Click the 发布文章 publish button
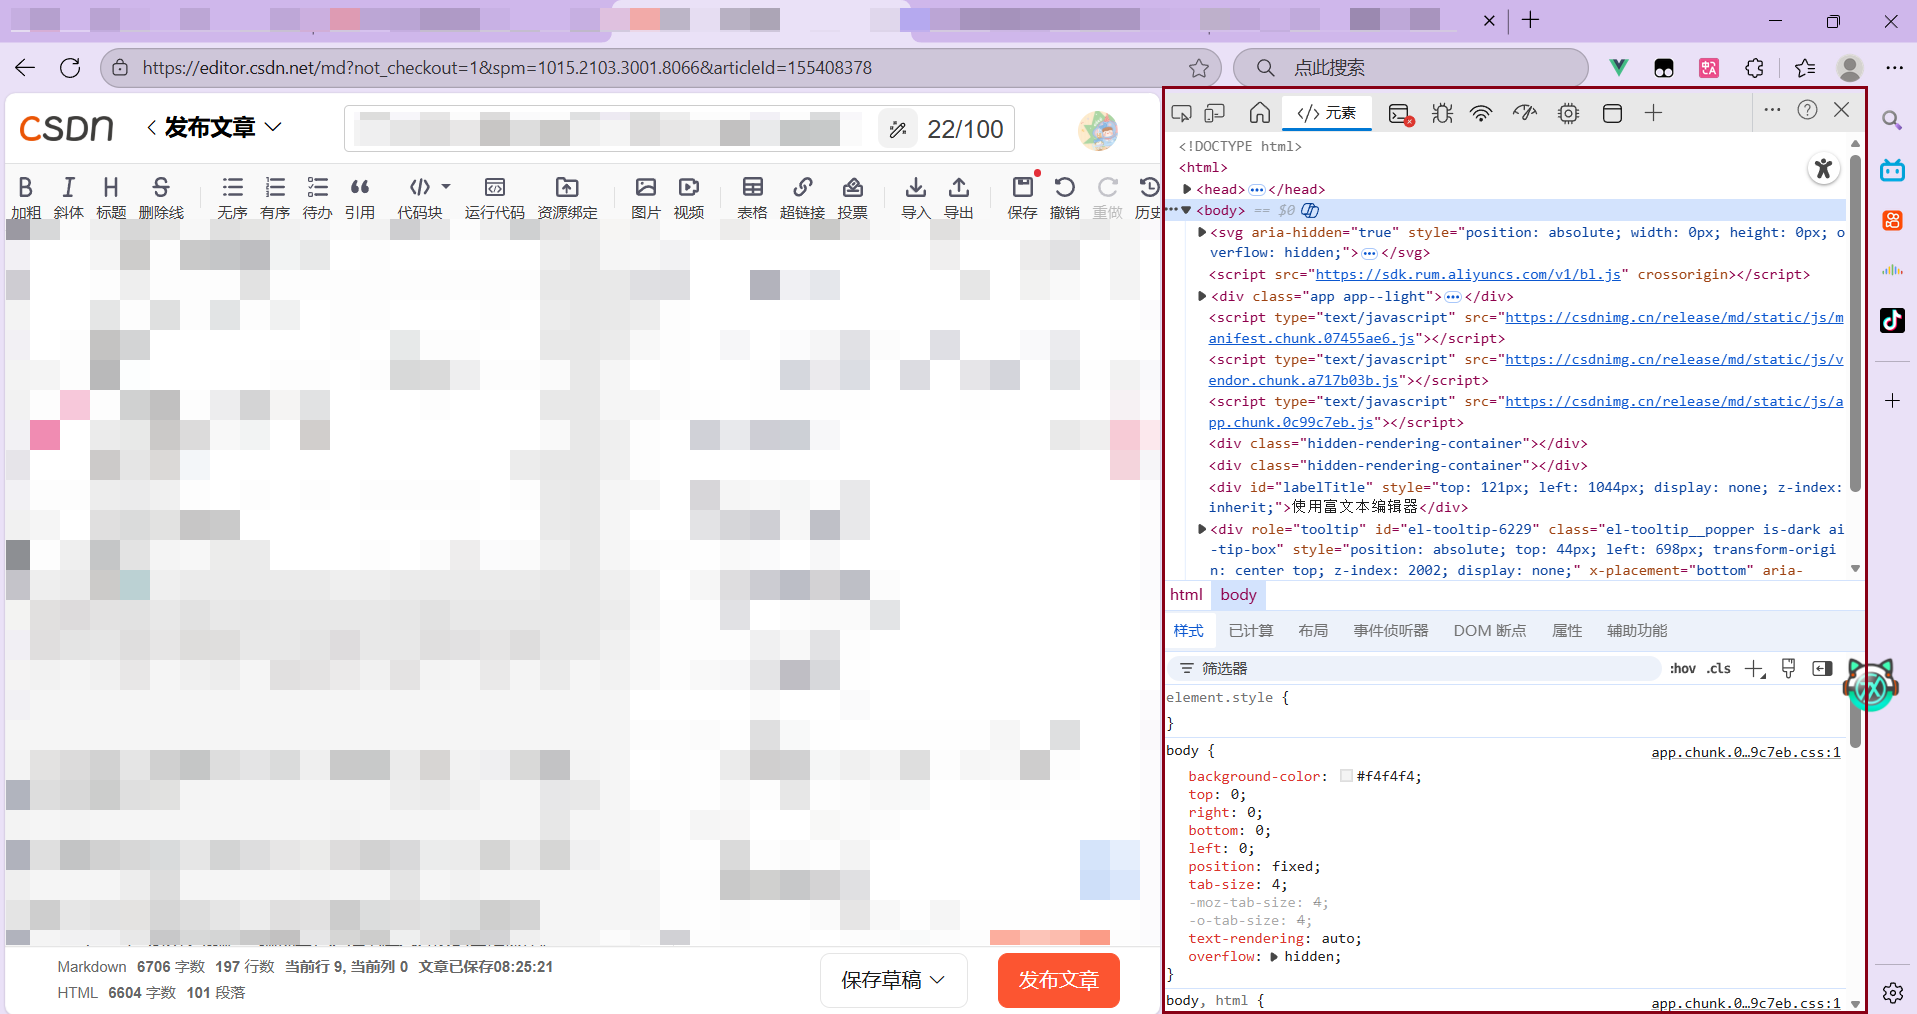This screenshot has height=1014, width=1917. tap(1058, 980)
